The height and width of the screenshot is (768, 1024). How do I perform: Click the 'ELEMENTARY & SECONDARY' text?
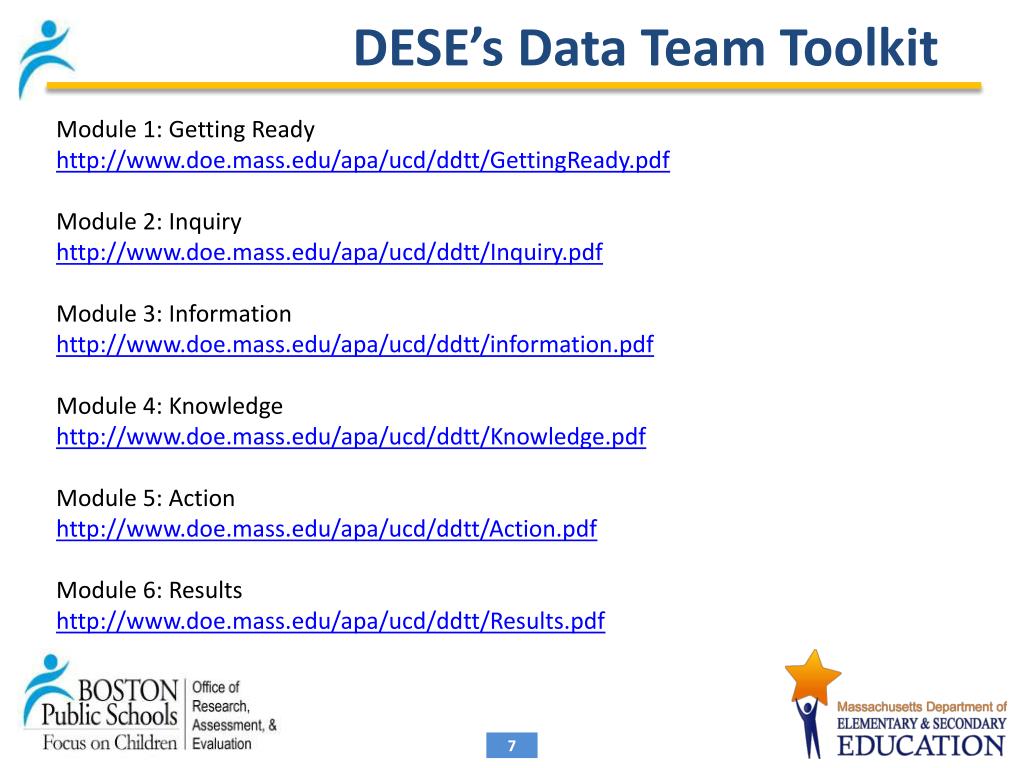(921, 724)
